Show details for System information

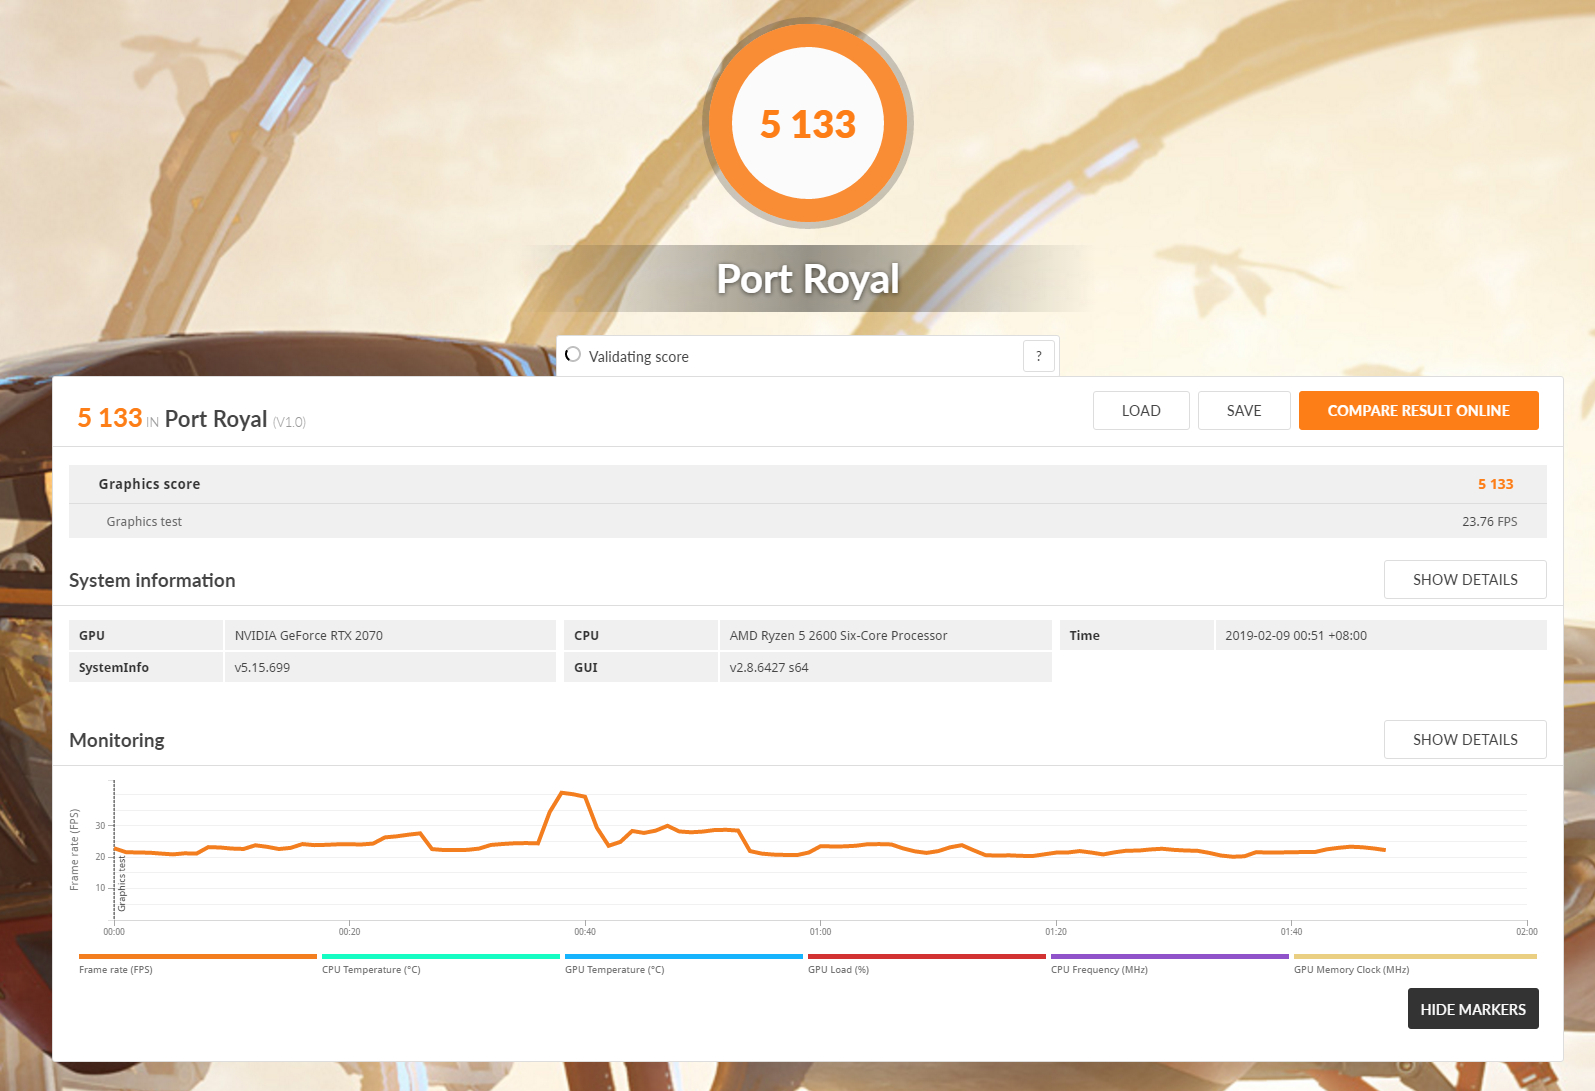pyautogui.click(x=1465, y=580)
